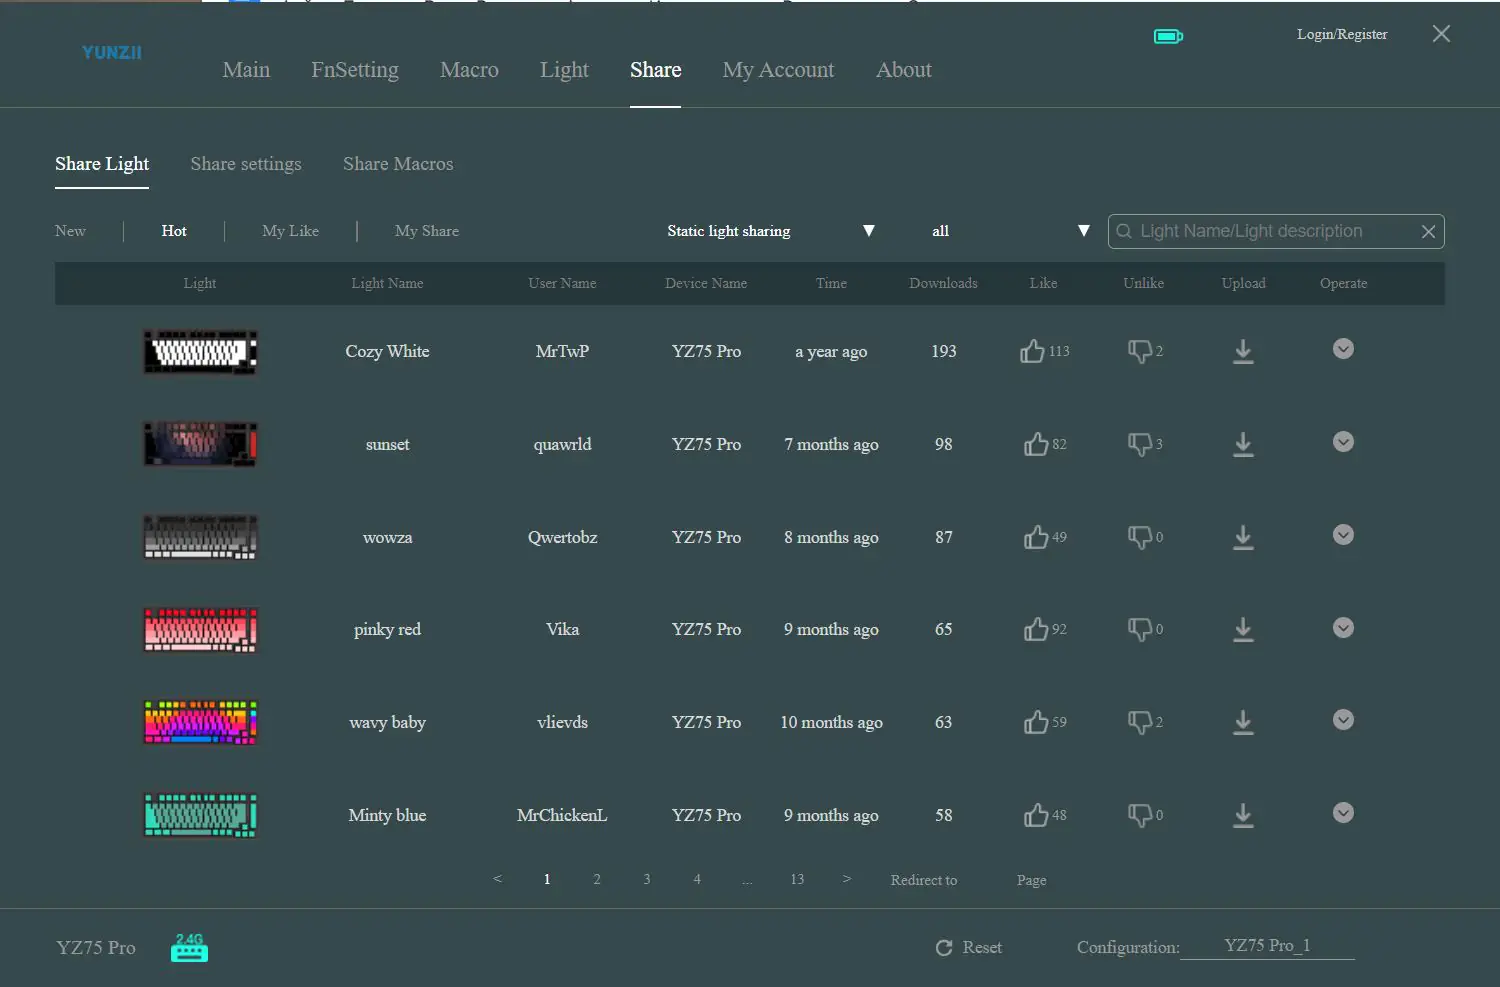
Task: Click the YUNZII logo
Action: (112, 52)
